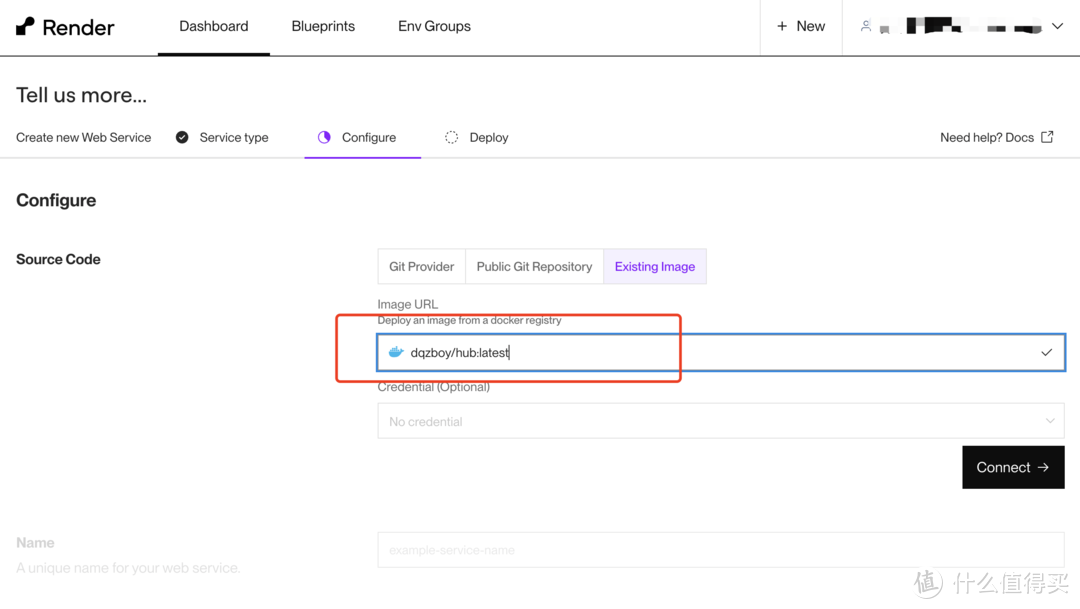Click the completed Service type check icon
The width and height of the screenshot is (1080, 609).
[x=182, y=138]
